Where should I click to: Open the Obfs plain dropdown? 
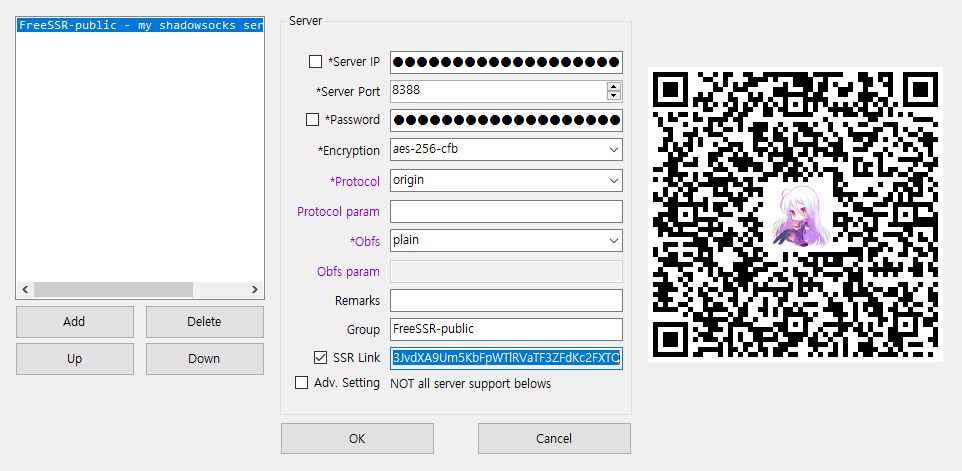[x=506, y=240]
